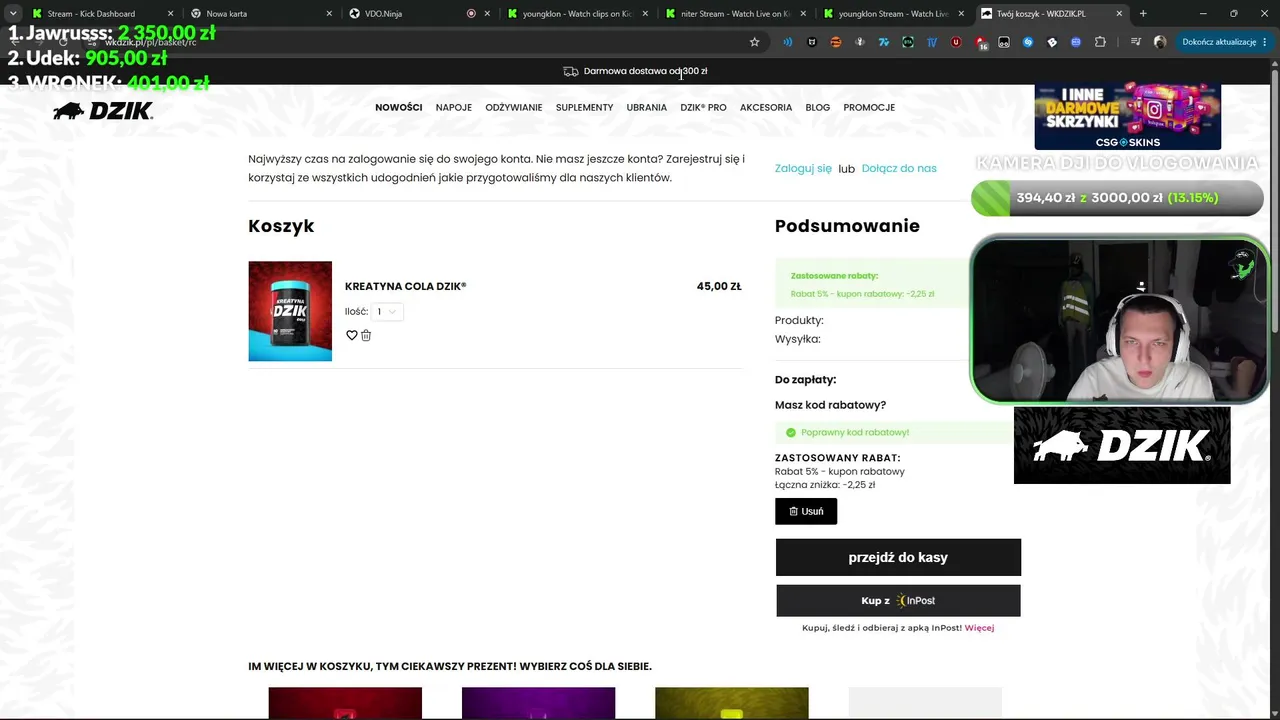Click the red uBlock shield extension icon

click(x=956, y=42)
